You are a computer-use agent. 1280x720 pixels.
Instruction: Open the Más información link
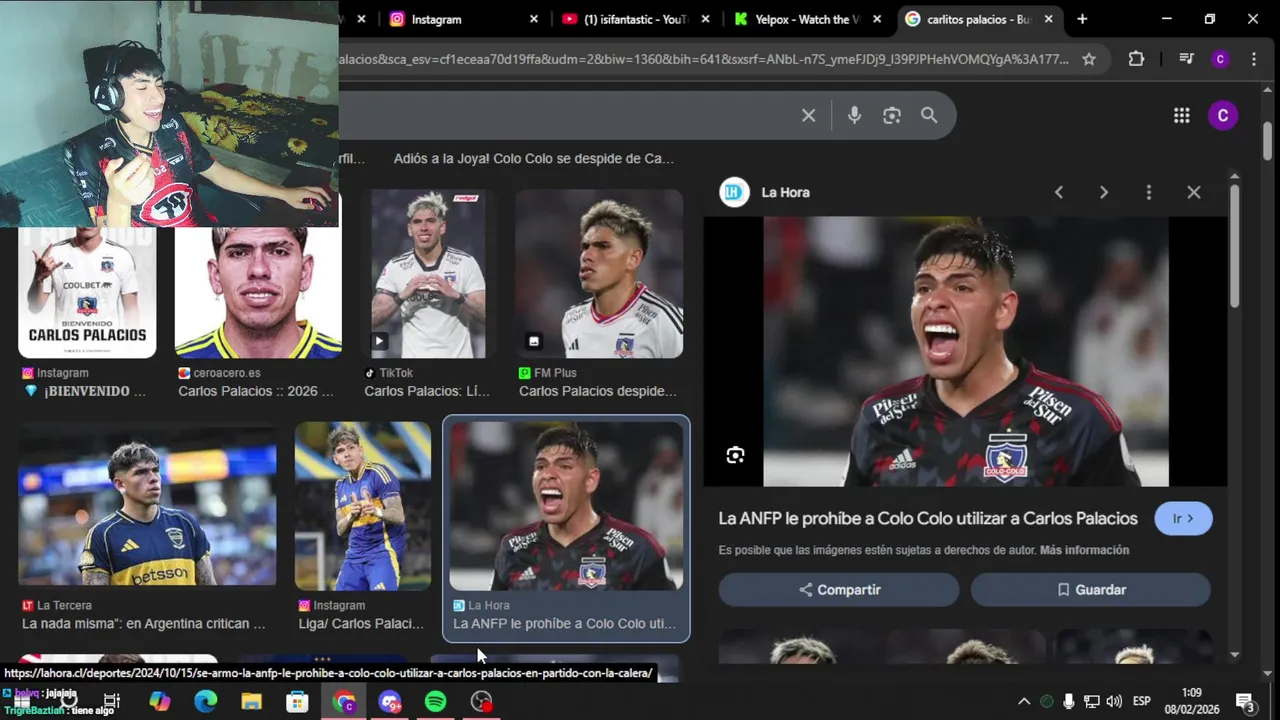(x=1084, y=550)
